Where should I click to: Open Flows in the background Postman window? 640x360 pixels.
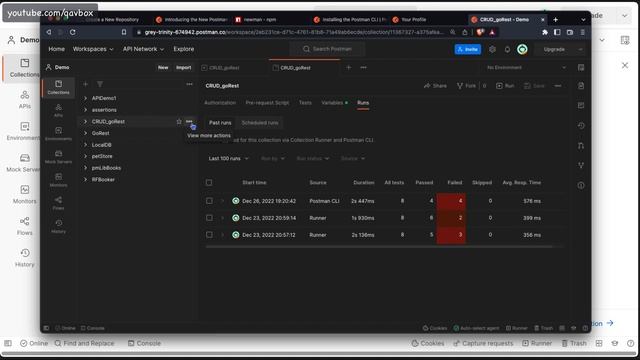pos(24,226)
